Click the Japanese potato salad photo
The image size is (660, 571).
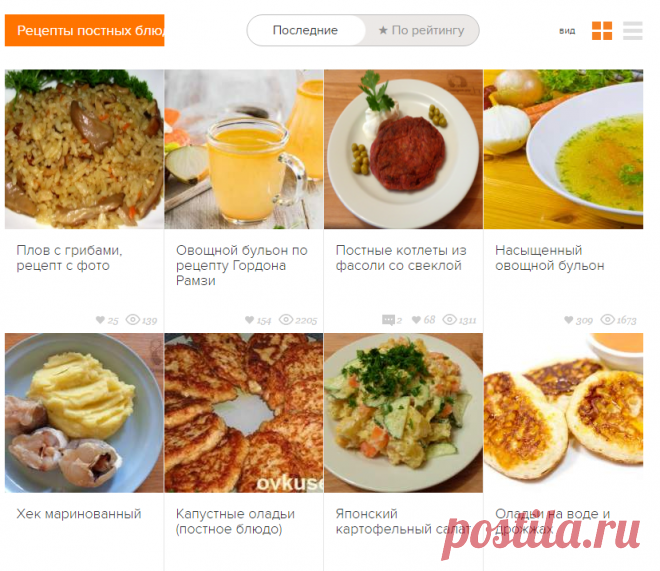[403, 413]
